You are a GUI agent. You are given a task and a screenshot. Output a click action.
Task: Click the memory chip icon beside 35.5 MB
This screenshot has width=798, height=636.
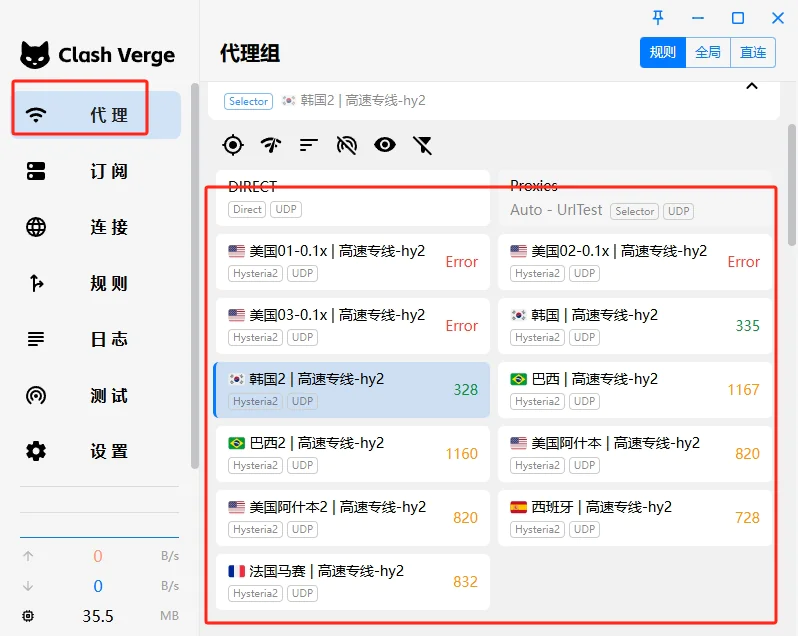28,616
